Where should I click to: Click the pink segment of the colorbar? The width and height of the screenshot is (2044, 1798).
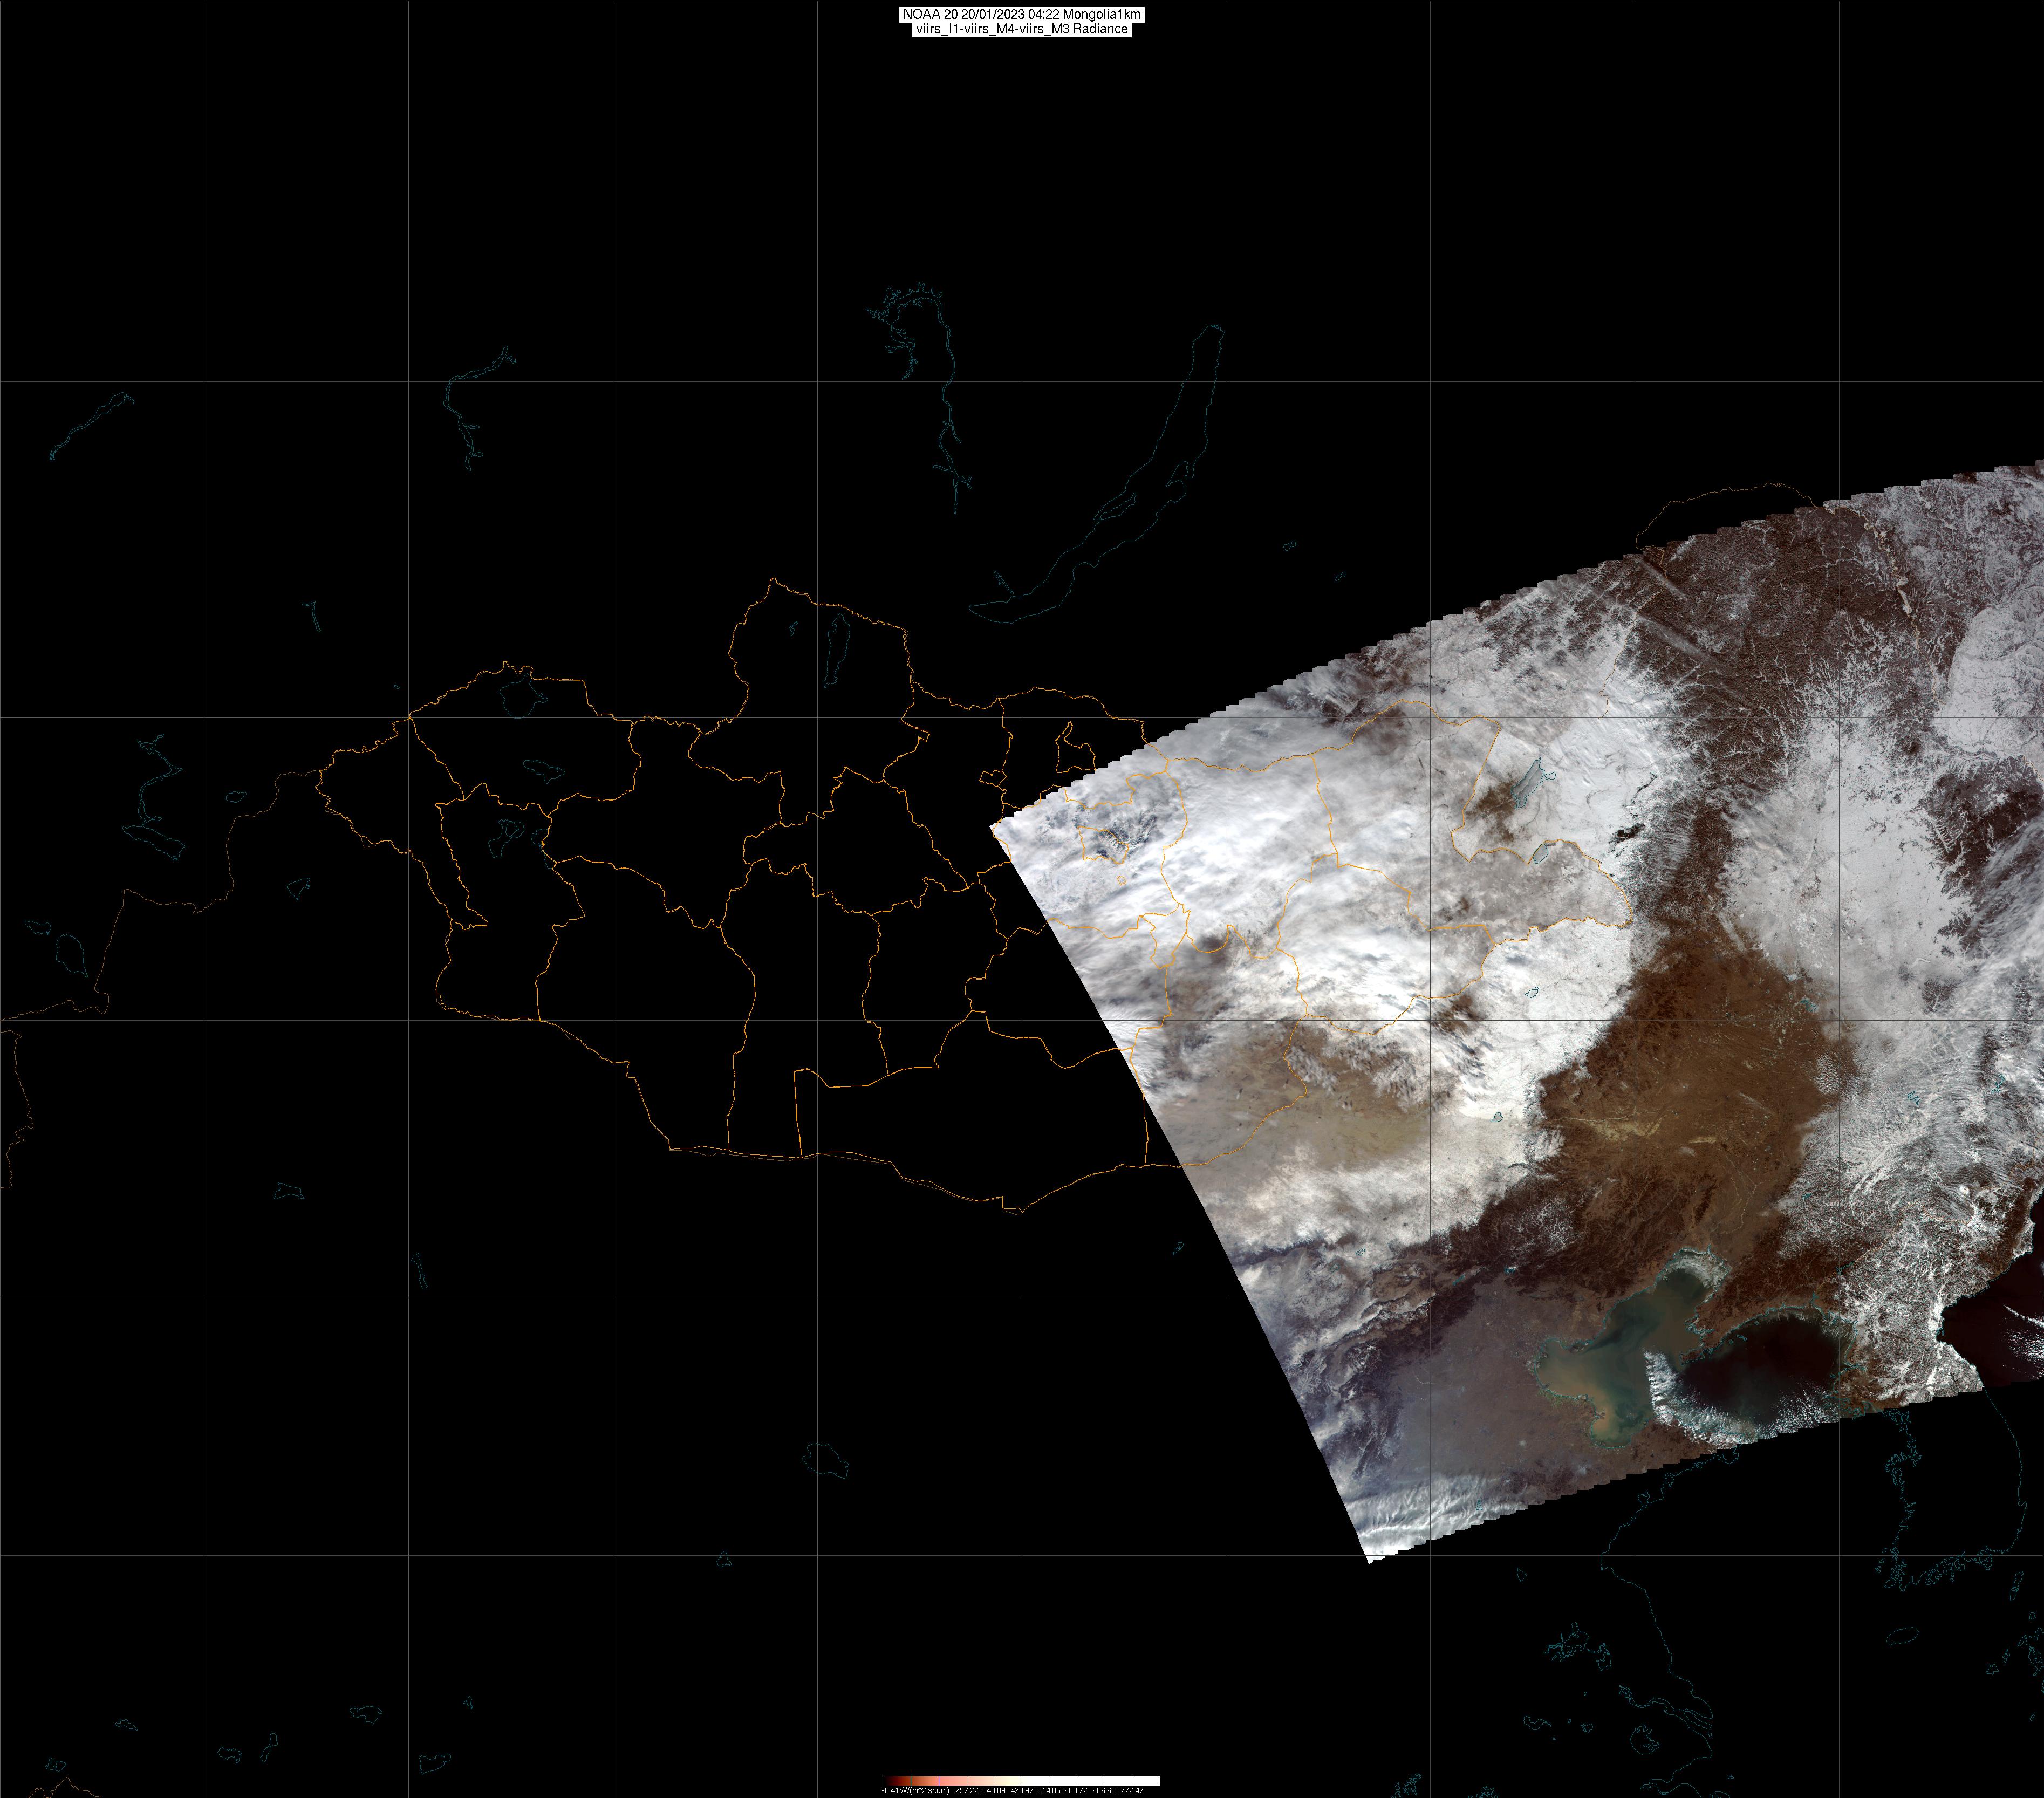(953, 1781)
